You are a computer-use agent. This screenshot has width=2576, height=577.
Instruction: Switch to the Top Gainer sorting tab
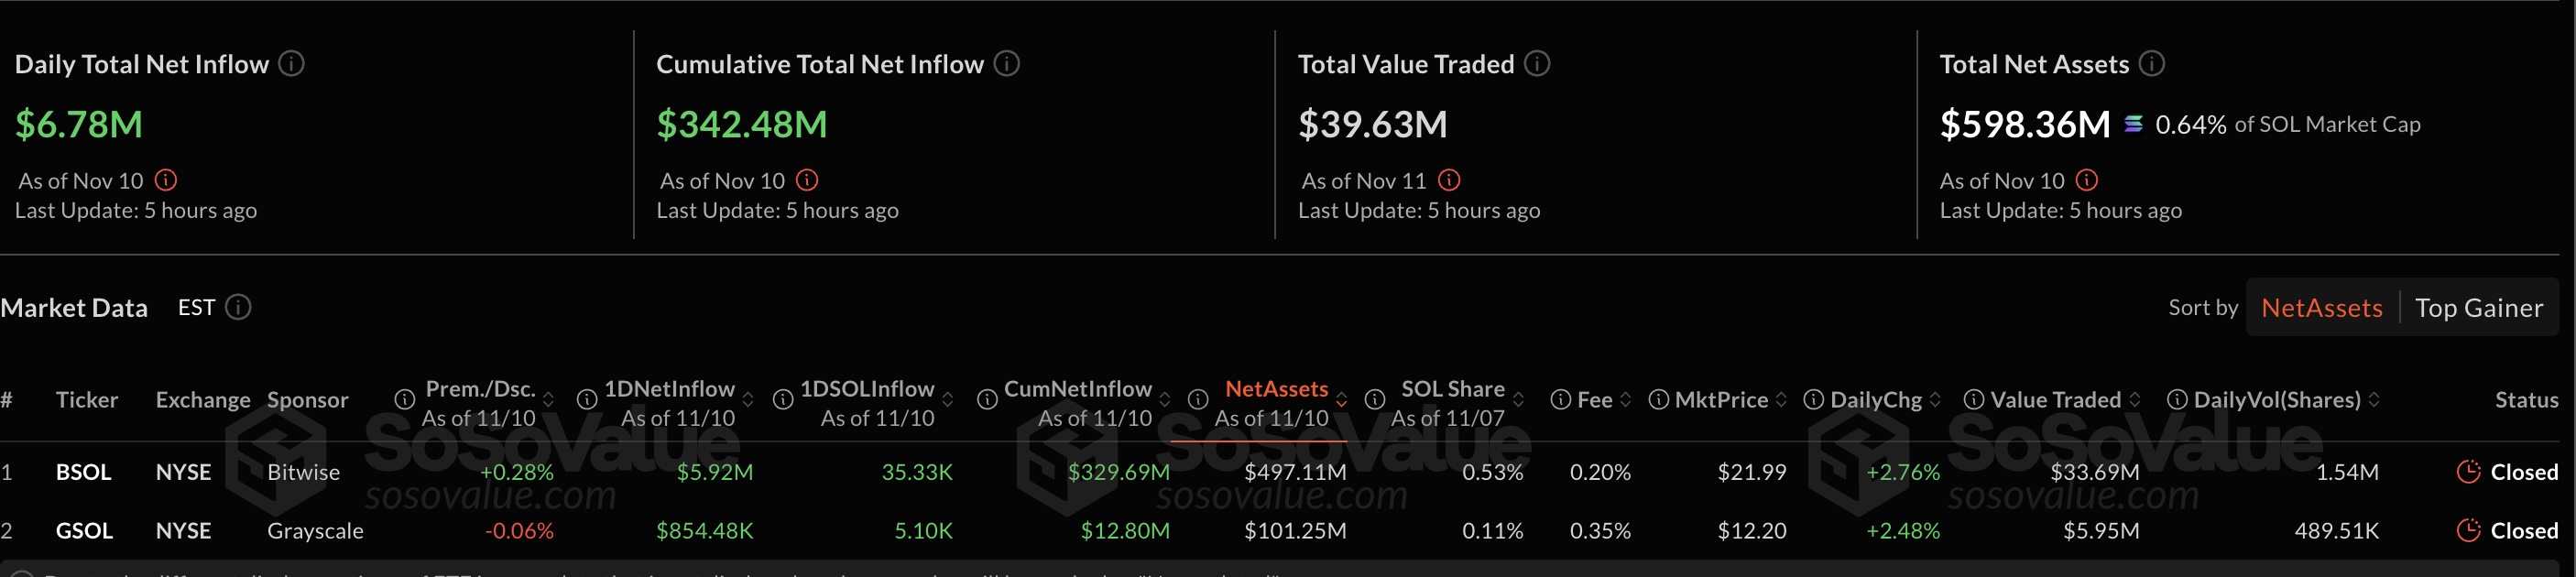coord(2481,307)
